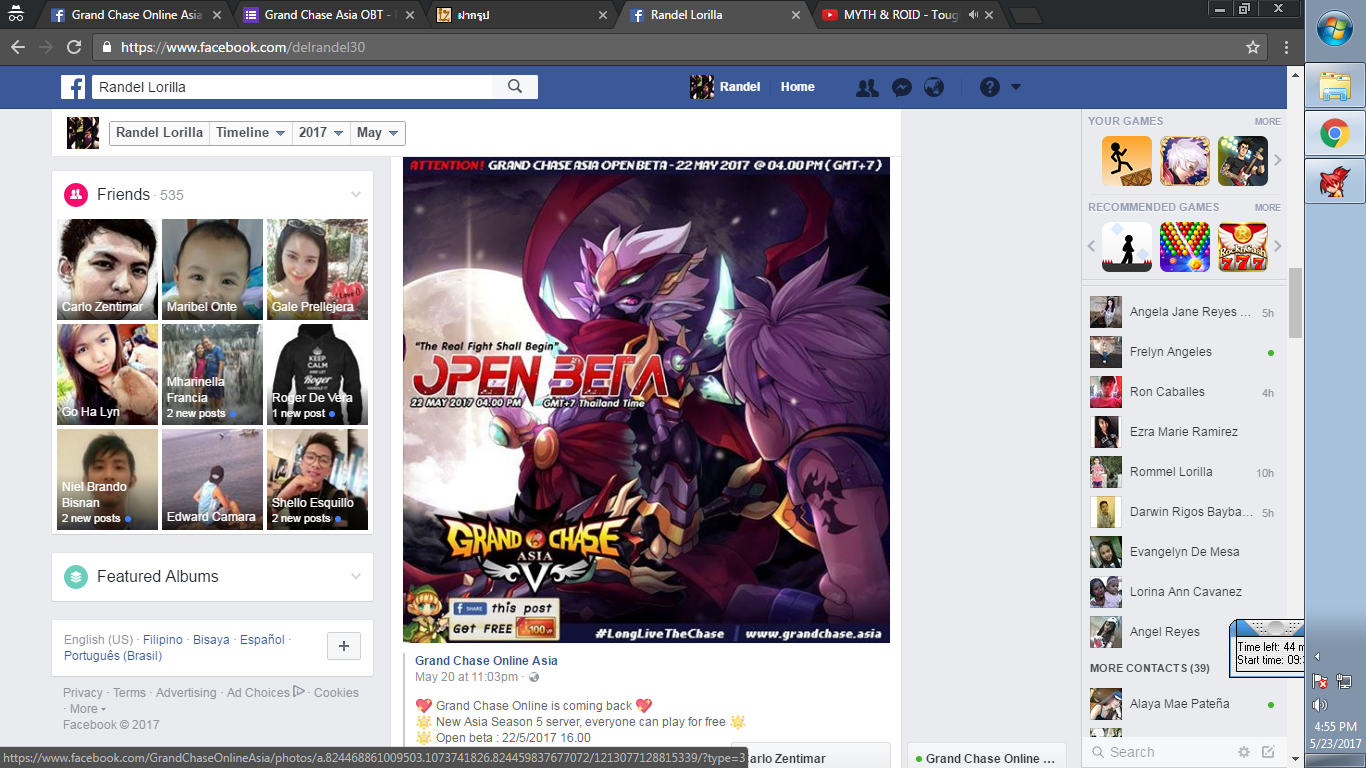Open chat with Ron Caballes
Screen dimensions: 1366x768
1182,392
